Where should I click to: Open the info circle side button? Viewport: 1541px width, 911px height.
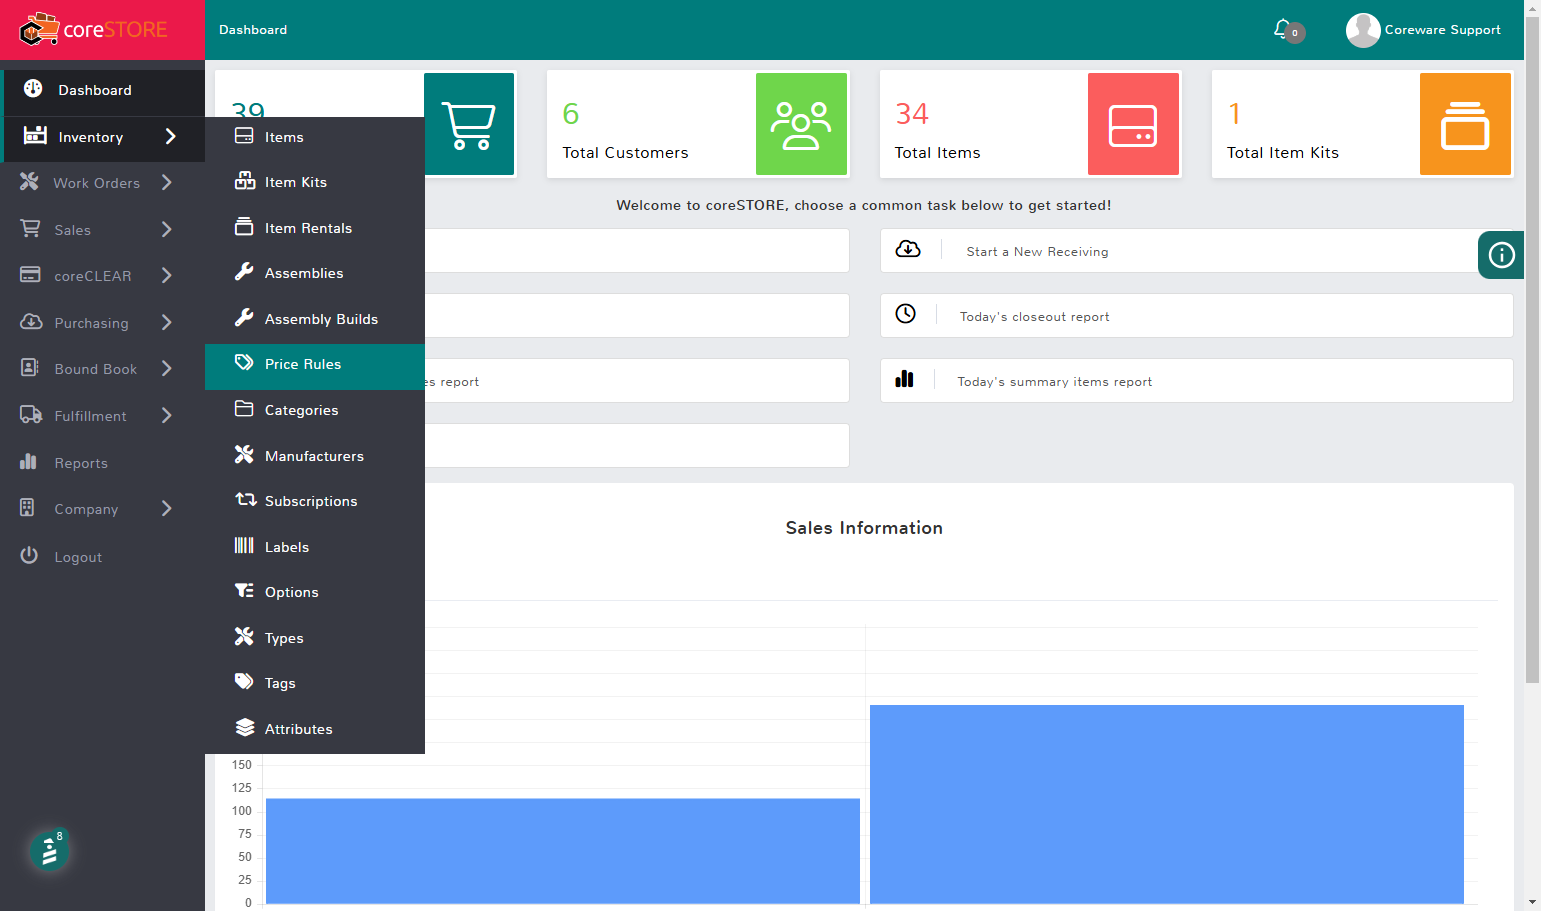coord(1501,255)
